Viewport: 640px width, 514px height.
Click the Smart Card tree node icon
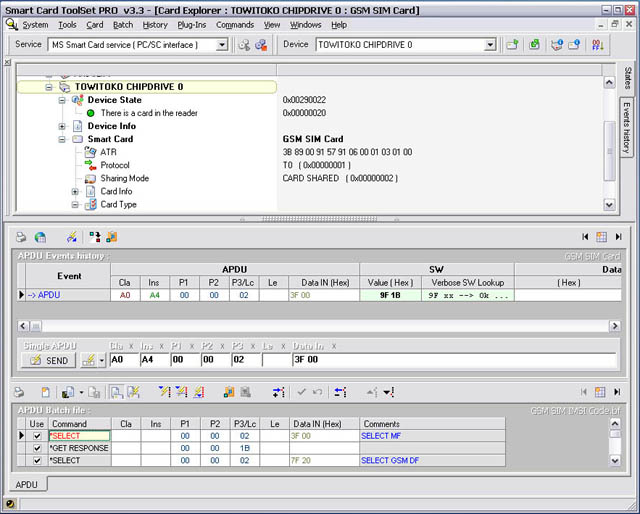tap(77, 139)
